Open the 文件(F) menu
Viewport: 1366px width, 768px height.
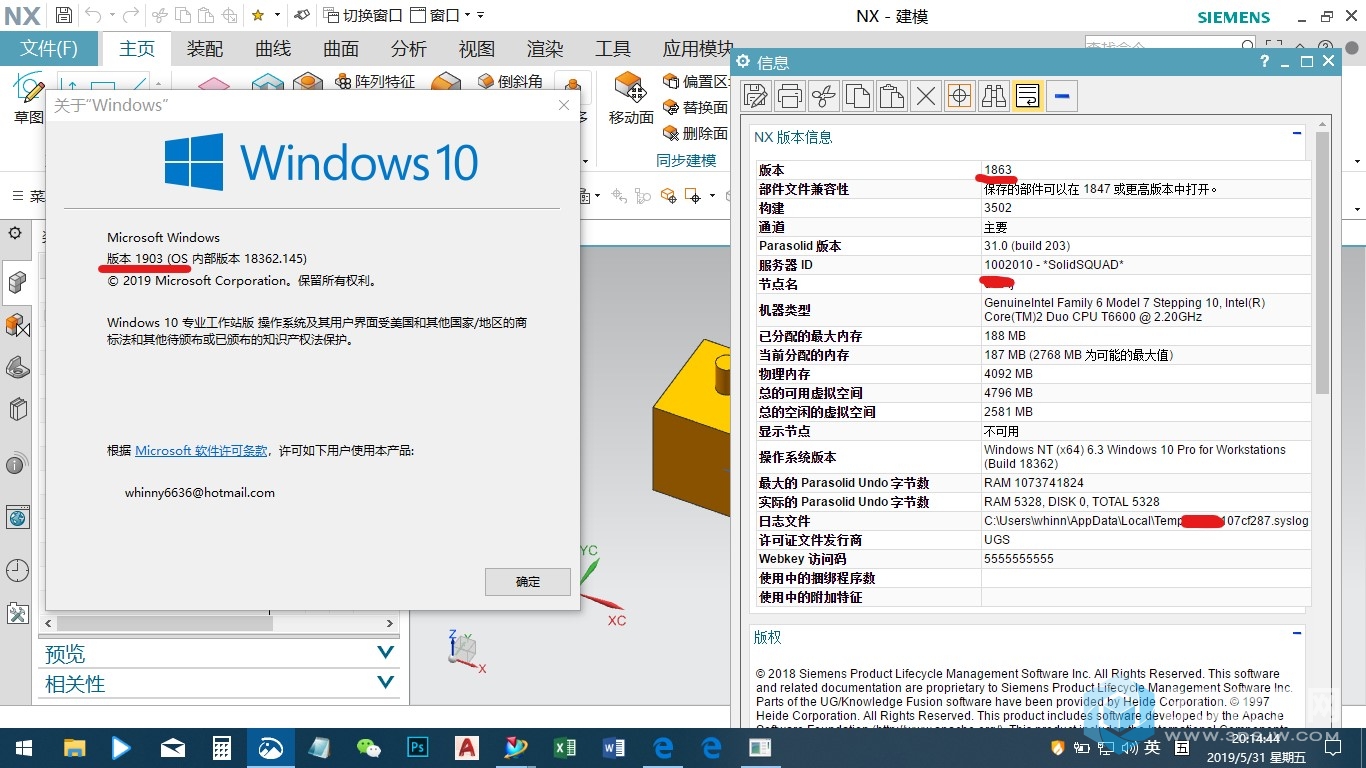point(49,48)
